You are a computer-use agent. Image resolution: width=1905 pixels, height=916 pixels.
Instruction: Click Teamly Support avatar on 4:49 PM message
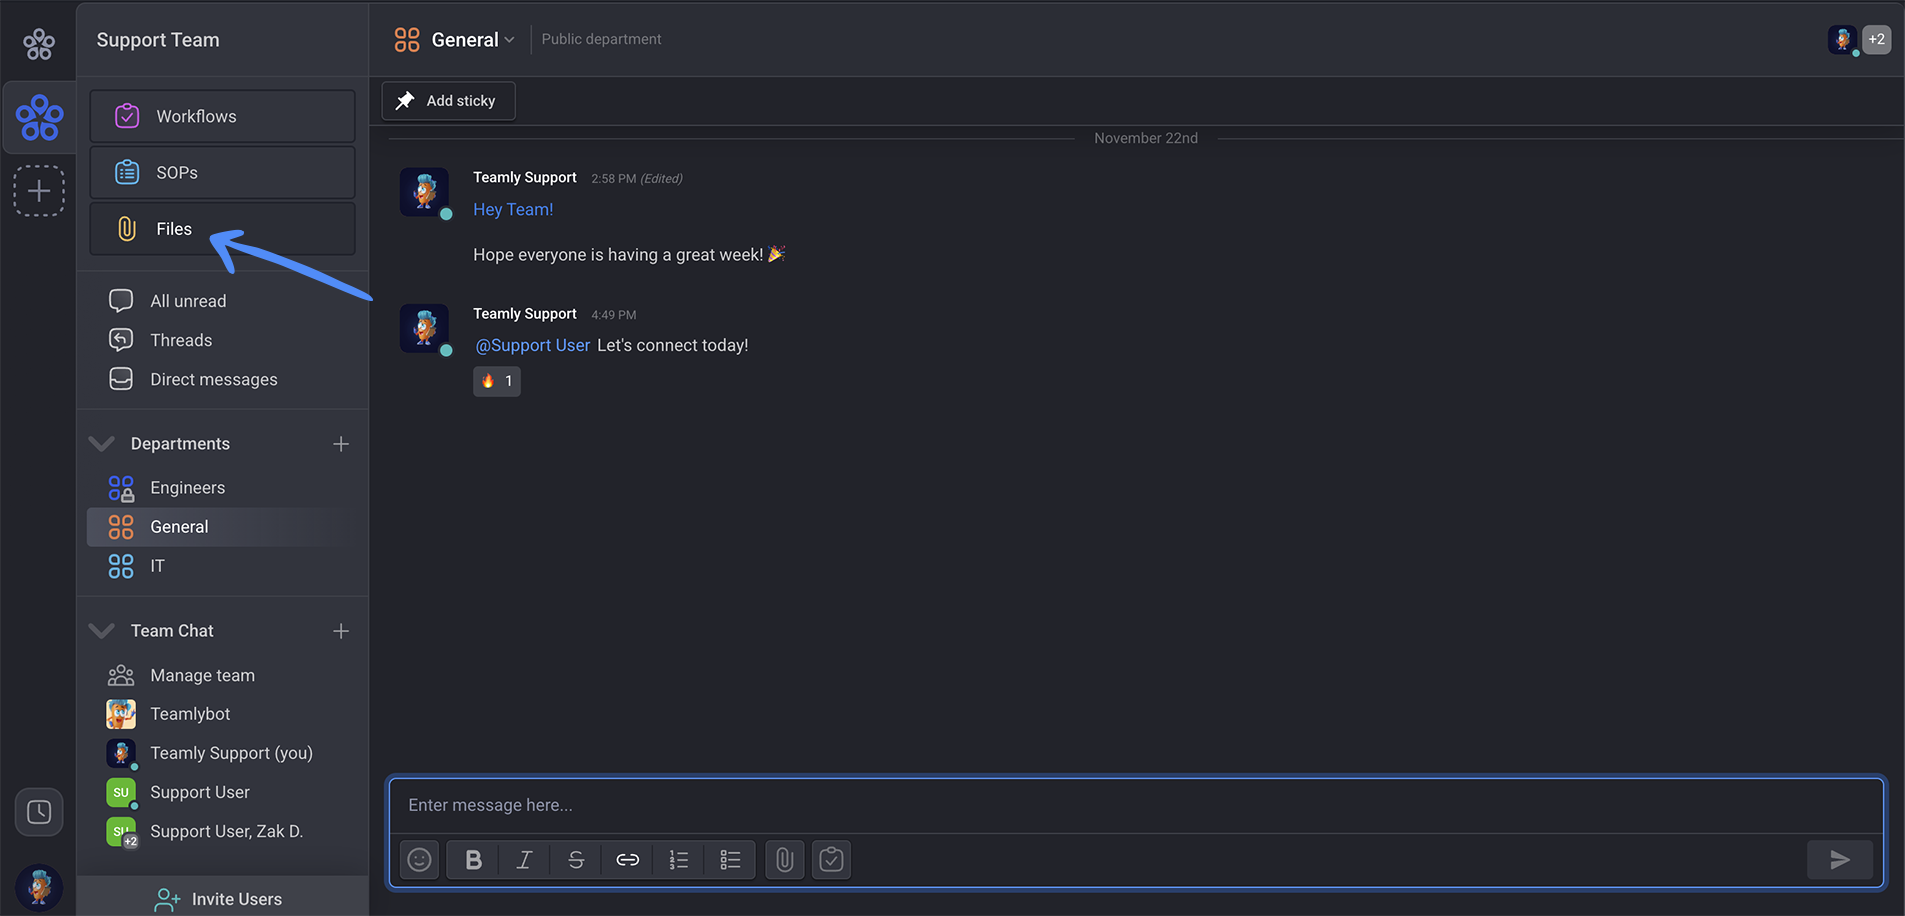425,329
